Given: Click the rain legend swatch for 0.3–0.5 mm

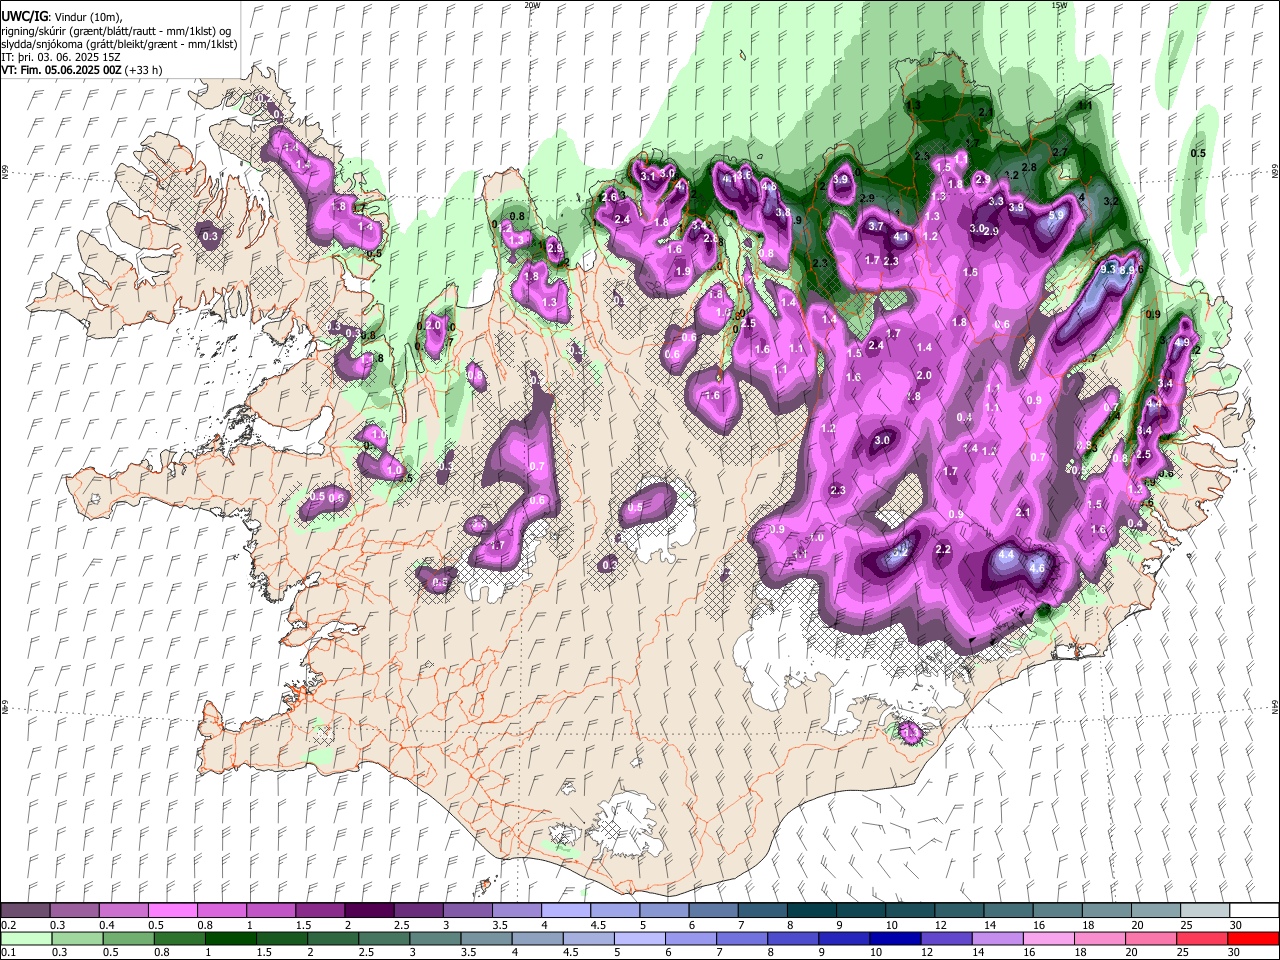Looking at the screenshot, I should 77,938.
